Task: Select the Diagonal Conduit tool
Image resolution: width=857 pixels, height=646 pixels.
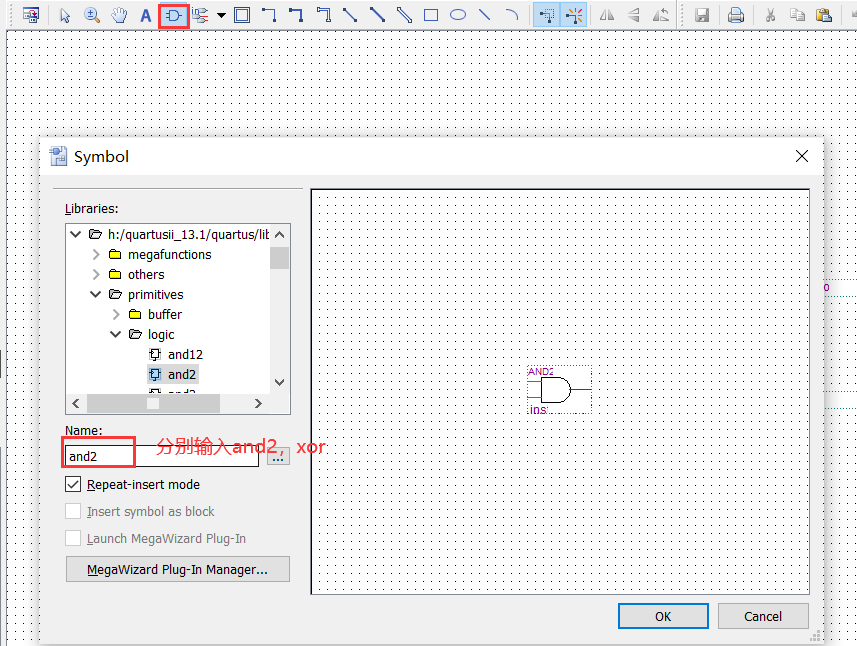Action: 404,15
